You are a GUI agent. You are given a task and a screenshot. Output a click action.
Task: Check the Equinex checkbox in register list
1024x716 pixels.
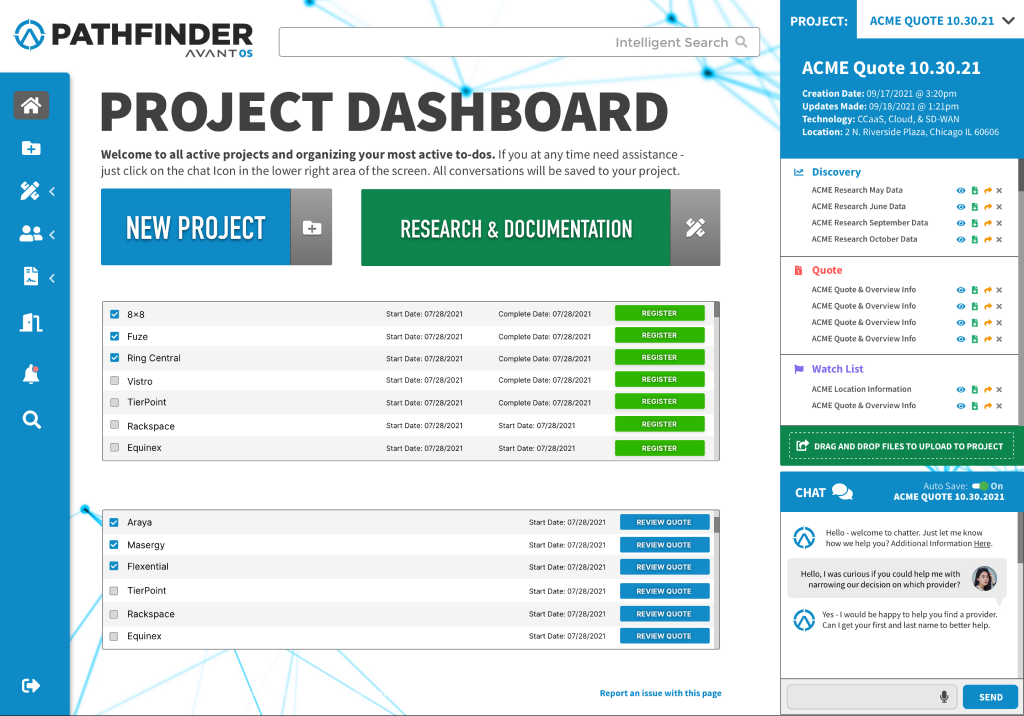pos(115,448)
